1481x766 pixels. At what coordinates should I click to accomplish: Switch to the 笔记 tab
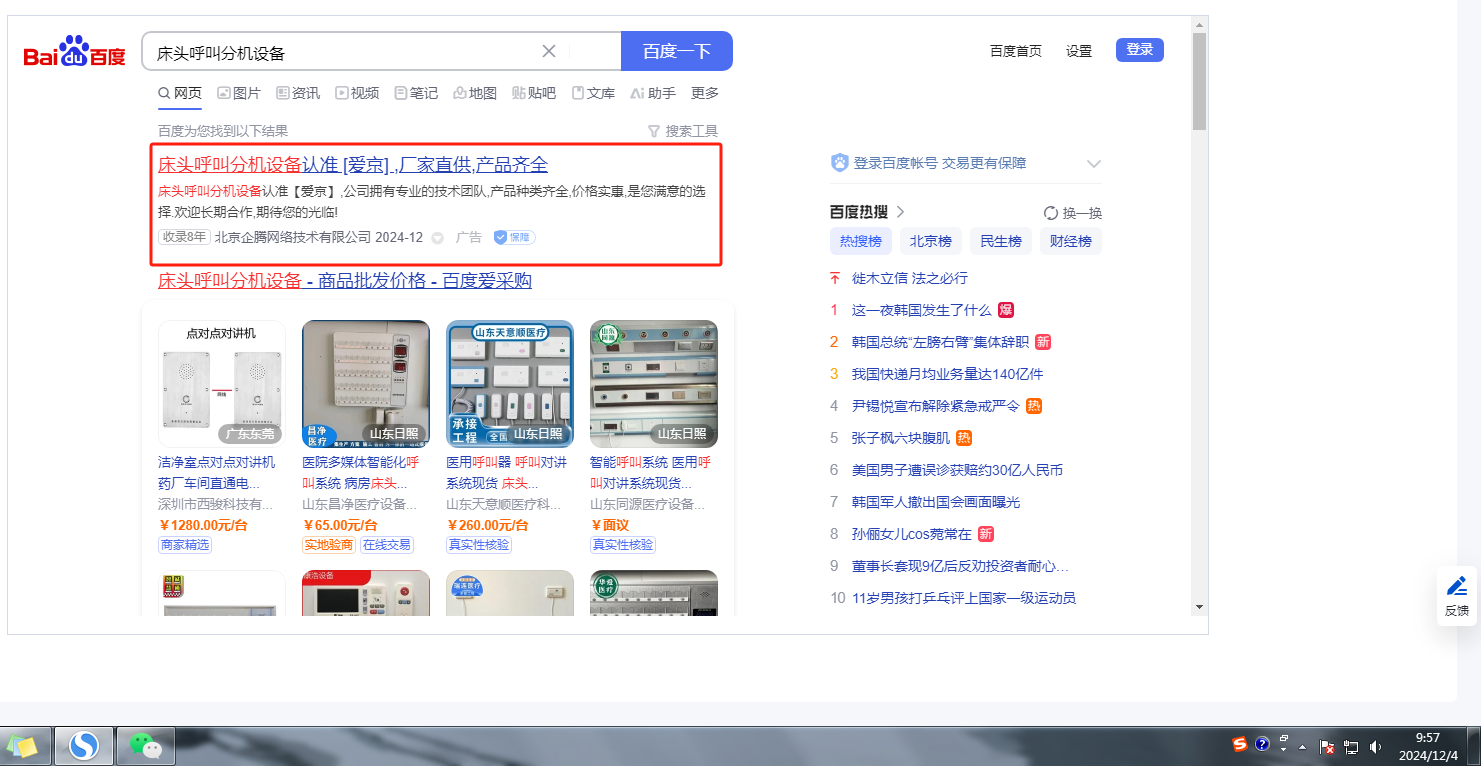416,93
